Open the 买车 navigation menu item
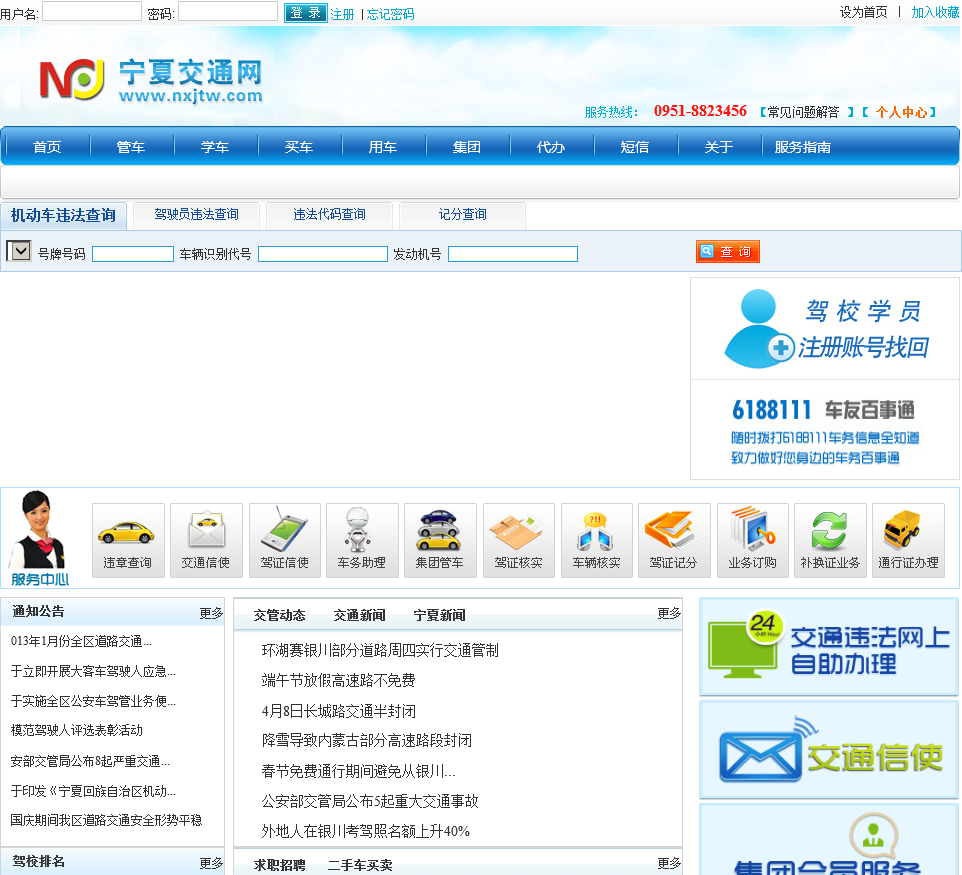The image size is (962, 875). [x=299, y=147]
